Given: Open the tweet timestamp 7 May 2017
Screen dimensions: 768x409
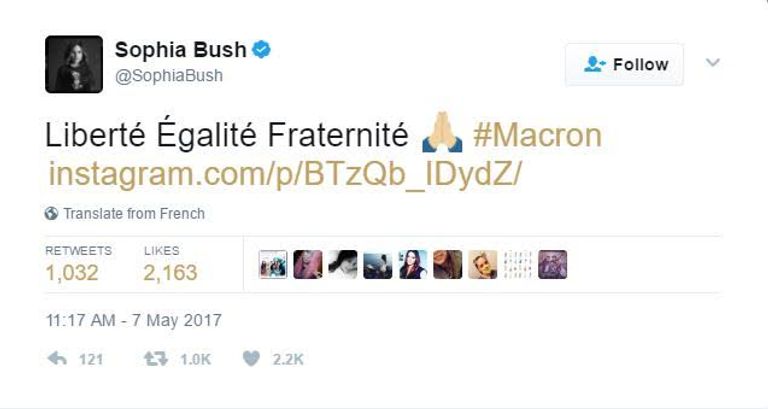Looking at the screenshot, I should (133, 321).
